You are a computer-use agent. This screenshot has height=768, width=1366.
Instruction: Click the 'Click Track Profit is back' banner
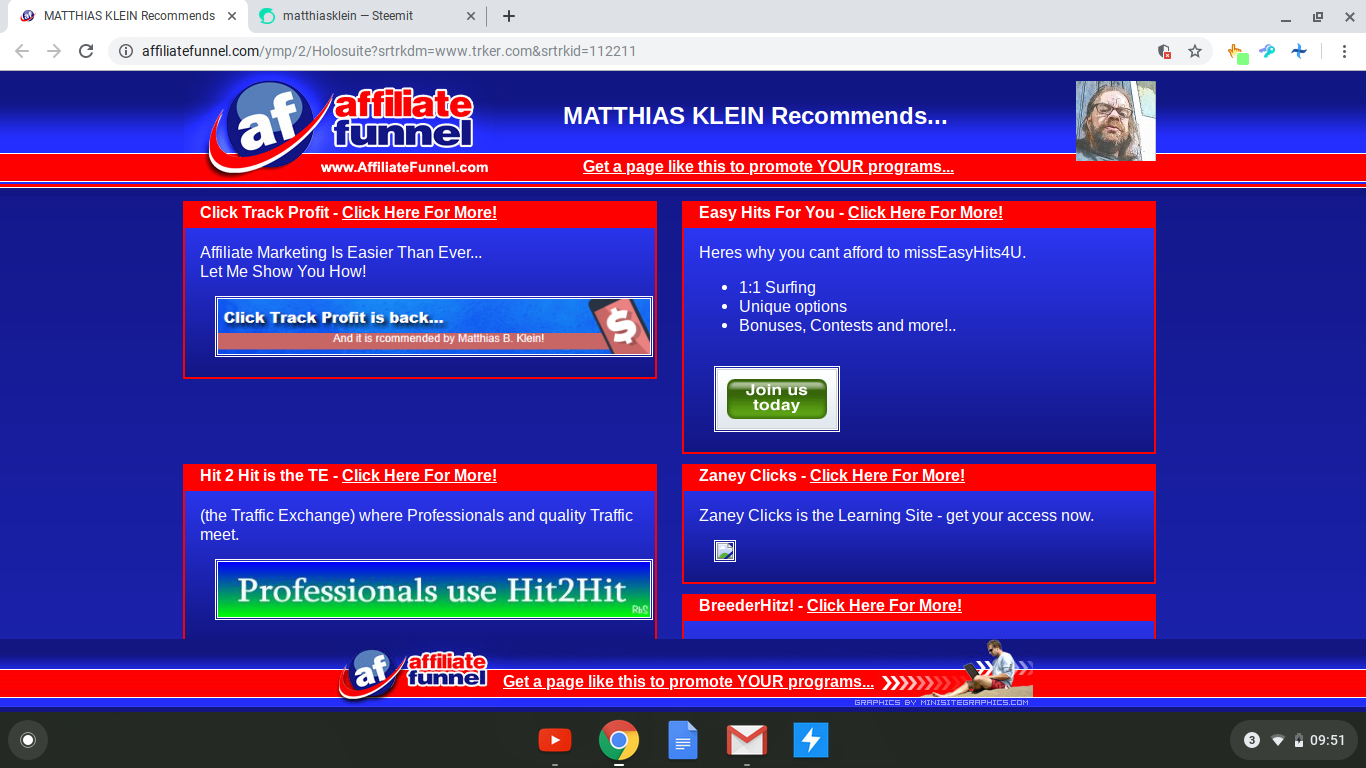tap(434, 326)
